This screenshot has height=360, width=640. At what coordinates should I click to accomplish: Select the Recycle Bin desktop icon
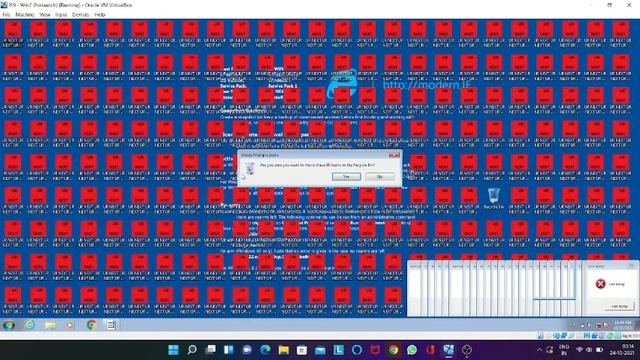click(x=493, y=198)
